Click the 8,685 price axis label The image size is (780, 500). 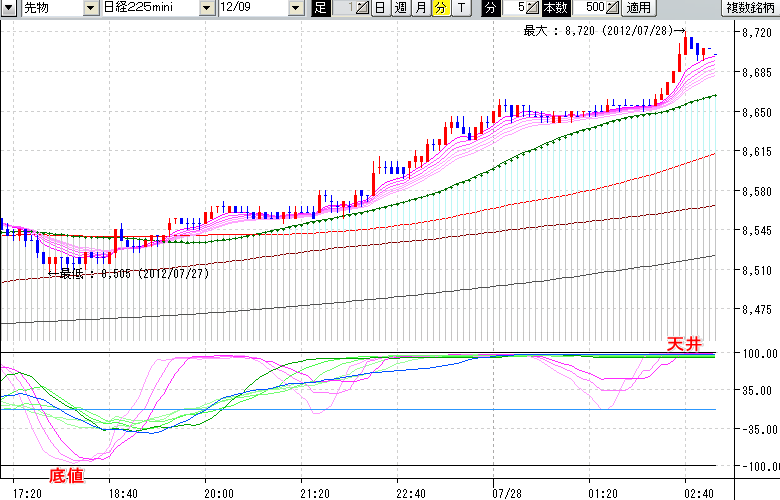point(757,73)
